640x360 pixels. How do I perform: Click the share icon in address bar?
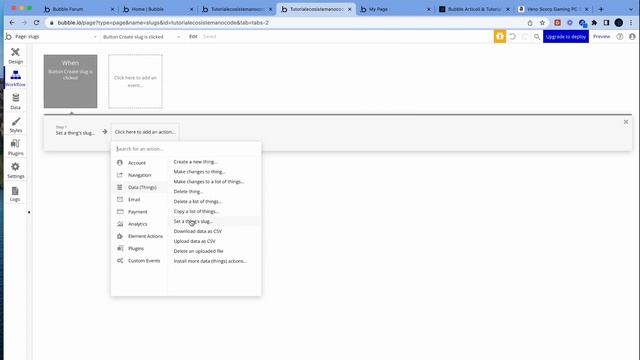530,23
